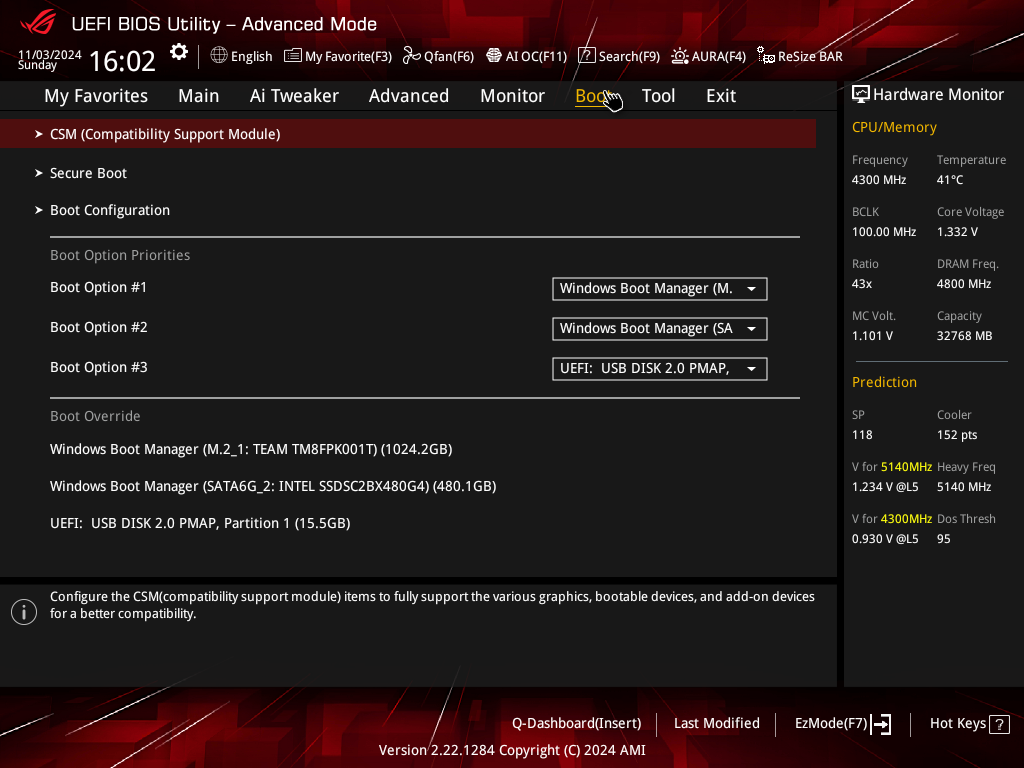Open the My Favorites tab
1024x768 pixels.
(96, 96)
